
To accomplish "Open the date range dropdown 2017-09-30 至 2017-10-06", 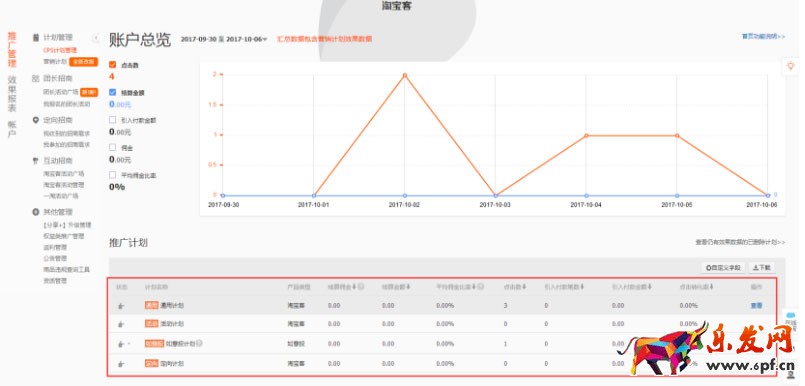I will tap(224, 39).
